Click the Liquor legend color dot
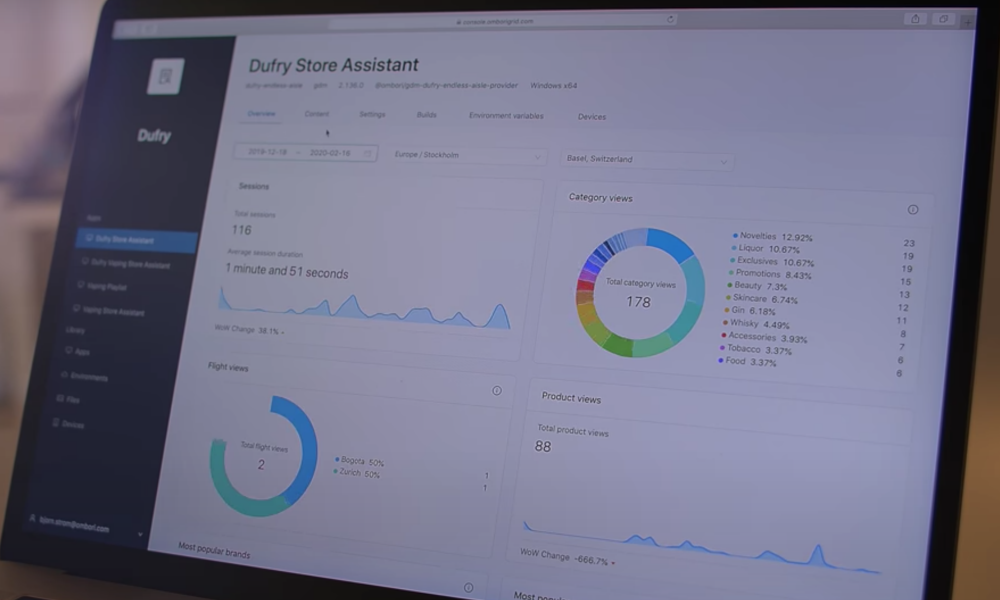Screen dimensions: 1000x600 click(x=734, y=247)
